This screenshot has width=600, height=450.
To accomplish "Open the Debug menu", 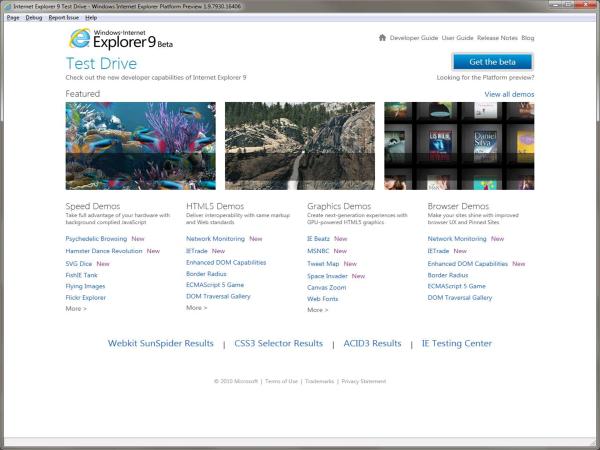I will [x=34, y=18].
